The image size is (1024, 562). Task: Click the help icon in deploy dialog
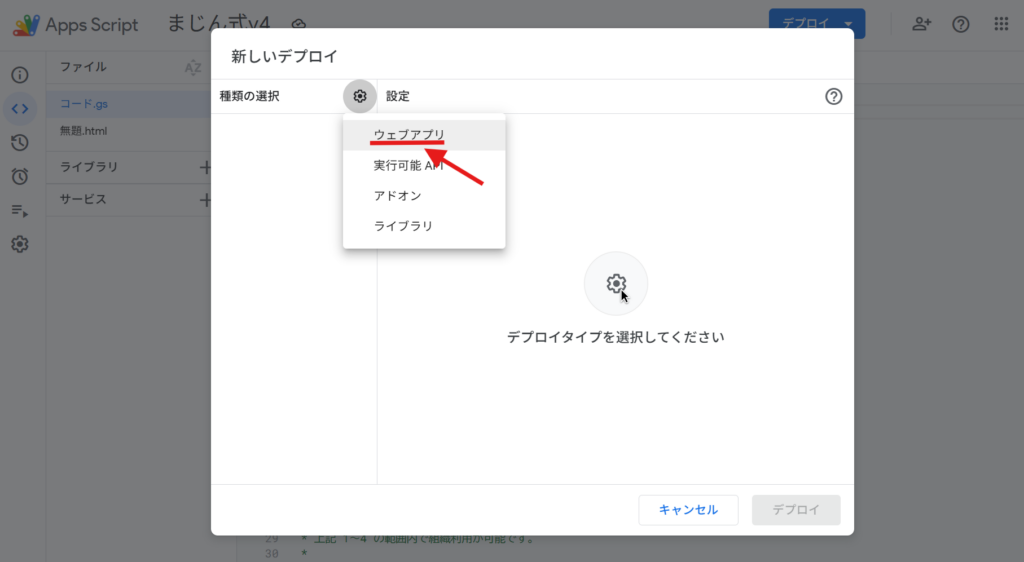(x=833, y=96)
